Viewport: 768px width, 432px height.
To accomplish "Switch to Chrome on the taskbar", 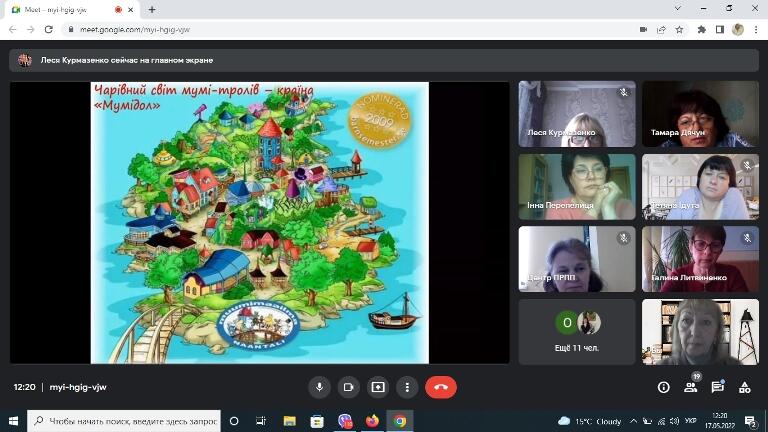I will pyautogui.click(x=400, y=421).
